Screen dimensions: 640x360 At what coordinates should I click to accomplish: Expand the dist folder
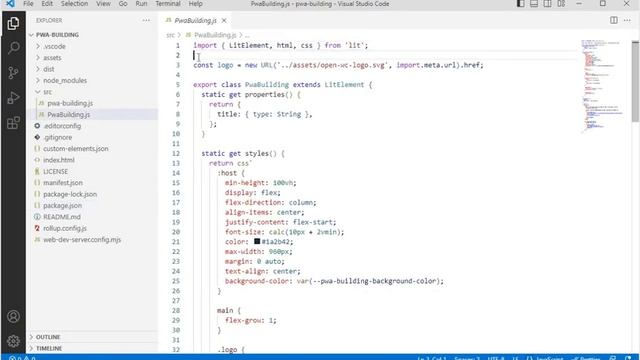pyautogui.click(x=49, y=69)
